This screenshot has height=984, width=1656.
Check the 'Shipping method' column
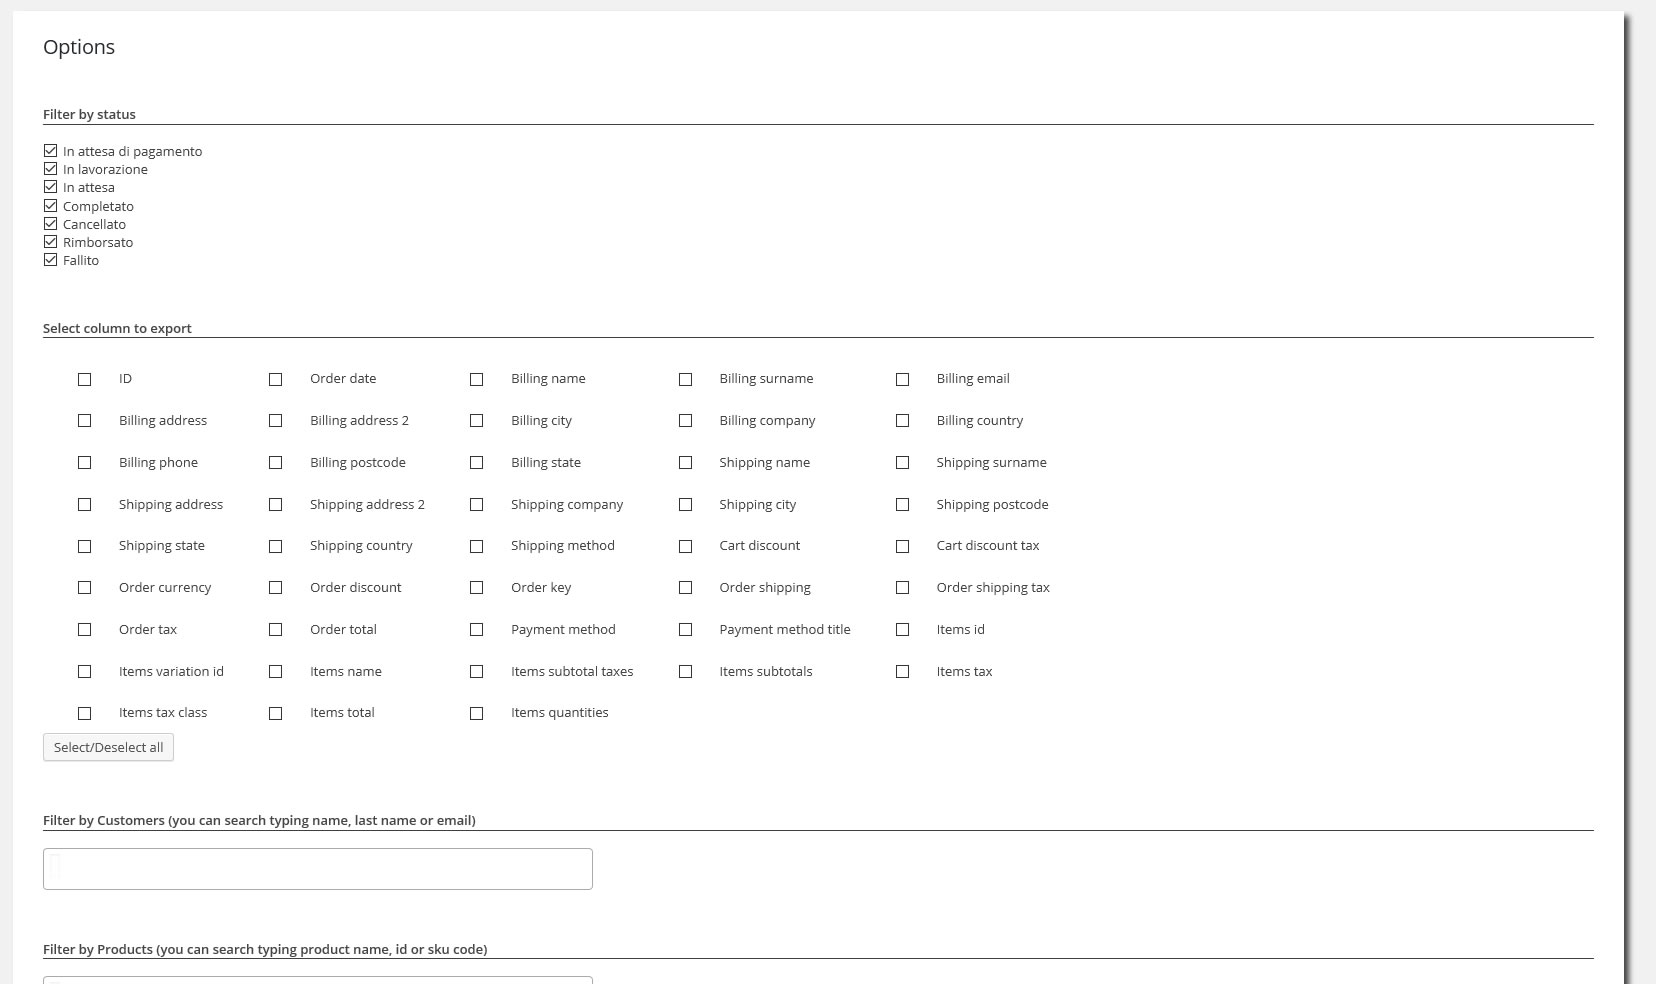(x=477, y=546)
